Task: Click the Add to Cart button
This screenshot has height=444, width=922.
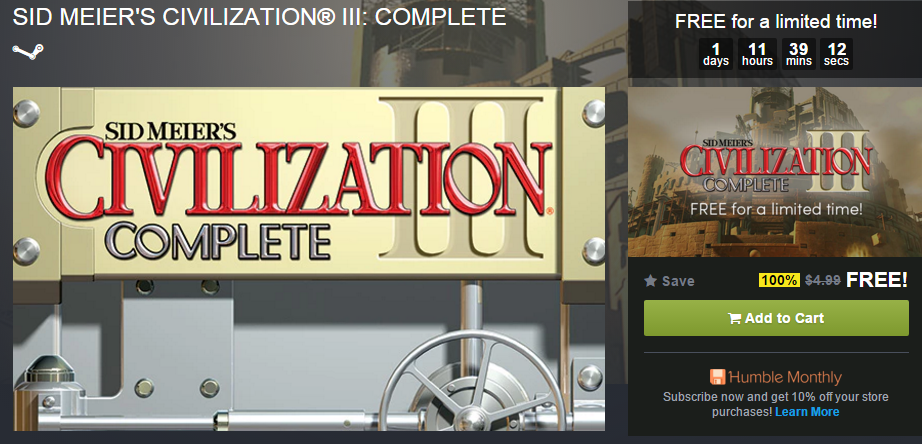Action: tap(776, 318)
